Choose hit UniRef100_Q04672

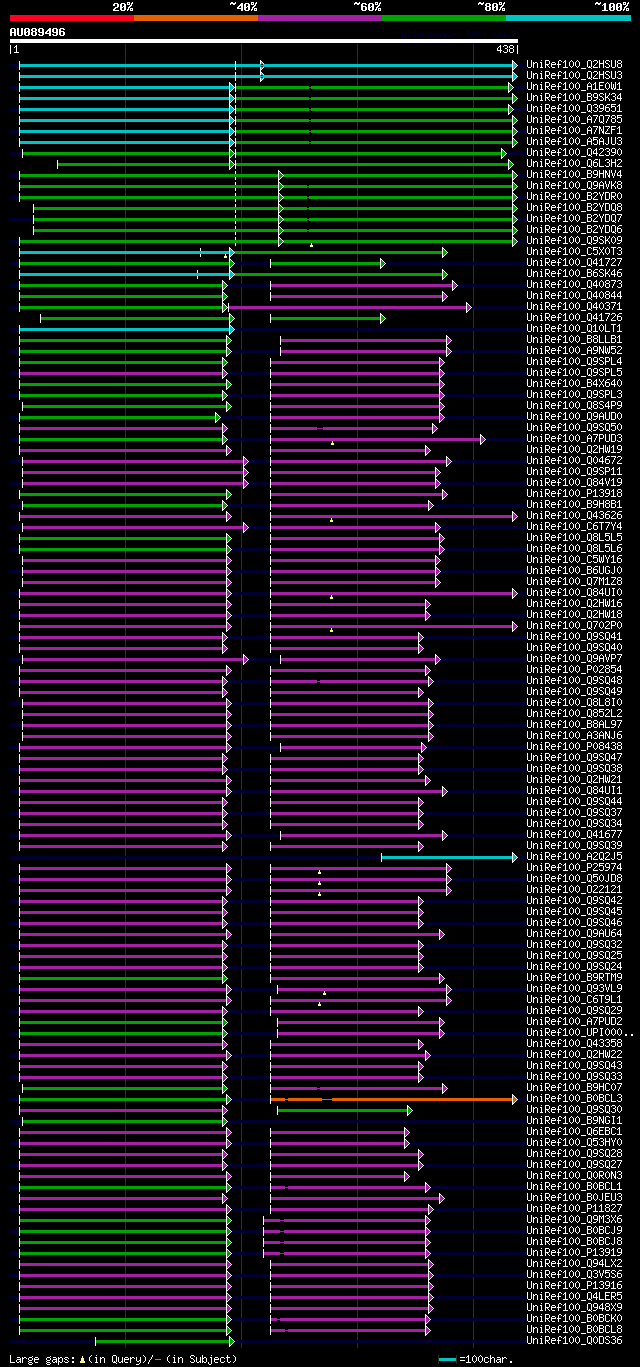(x=574, y=460)
